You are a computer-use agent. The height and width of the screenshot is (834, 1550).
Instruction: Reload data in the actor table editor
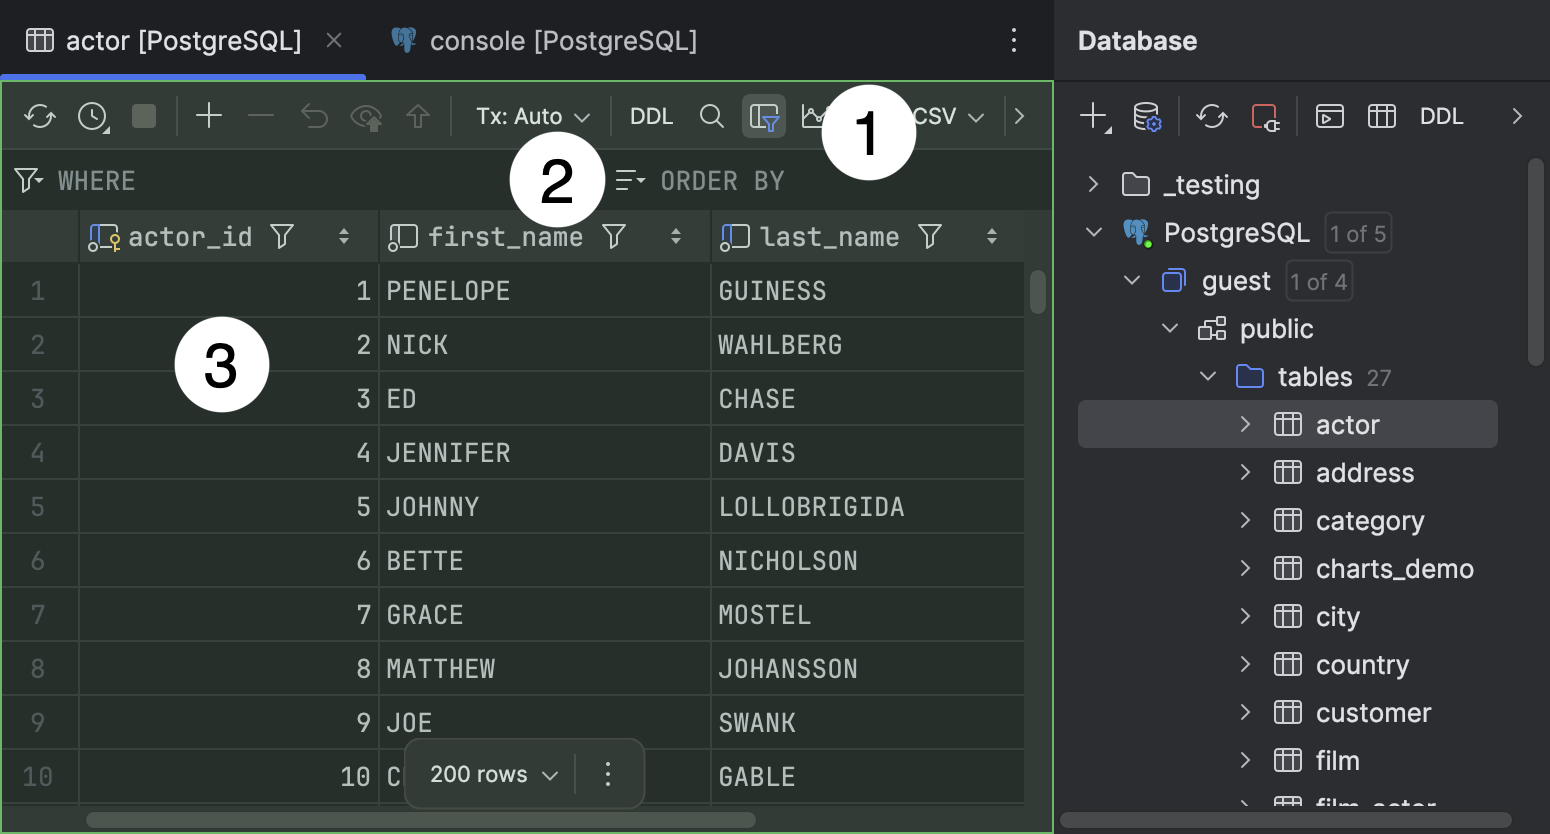pos(40,115)
